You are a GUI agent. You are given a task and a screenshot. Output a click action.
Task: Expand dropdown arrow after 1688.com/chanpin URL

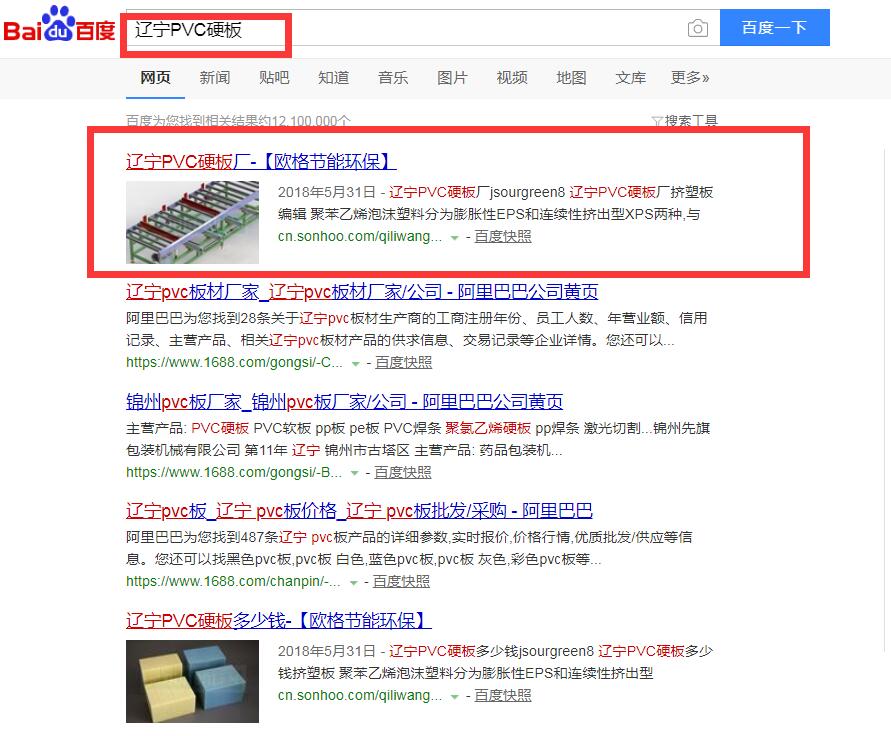tap(353, 583)
